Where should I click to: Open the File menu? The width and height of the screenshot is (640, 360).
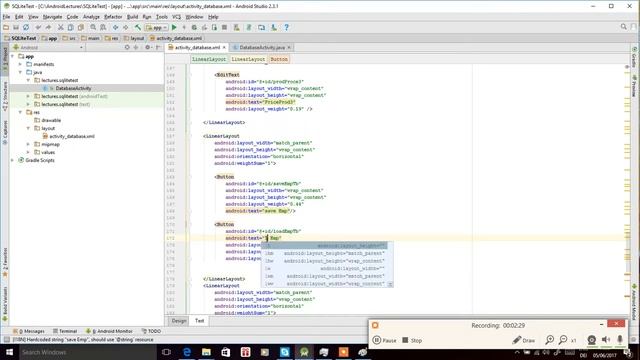click(6, 17)
